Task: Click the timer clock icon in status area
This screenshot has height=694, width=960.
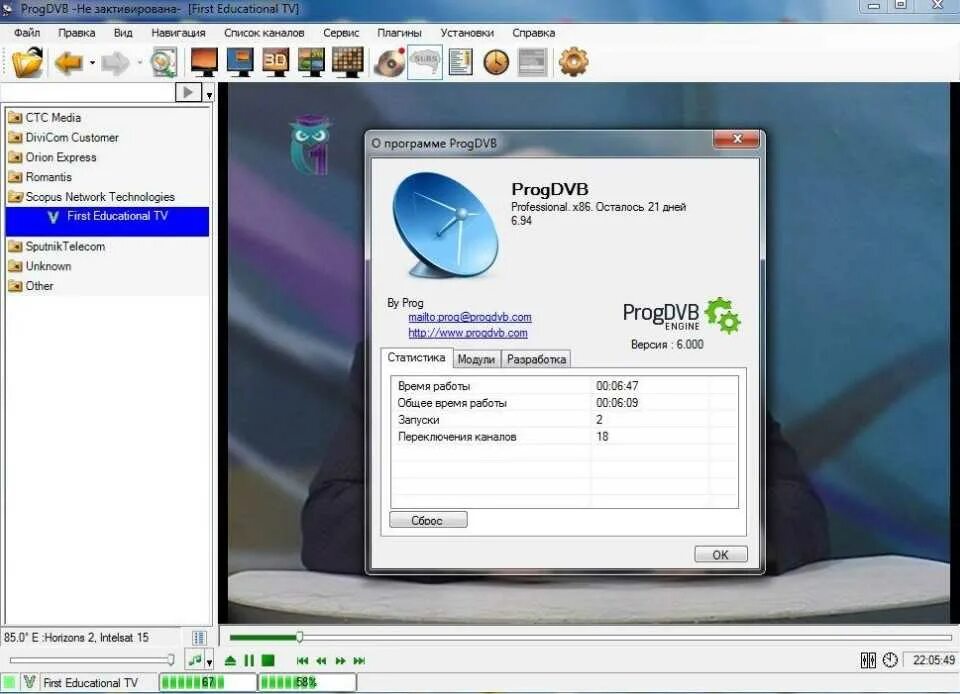Action: pos(890,660)
